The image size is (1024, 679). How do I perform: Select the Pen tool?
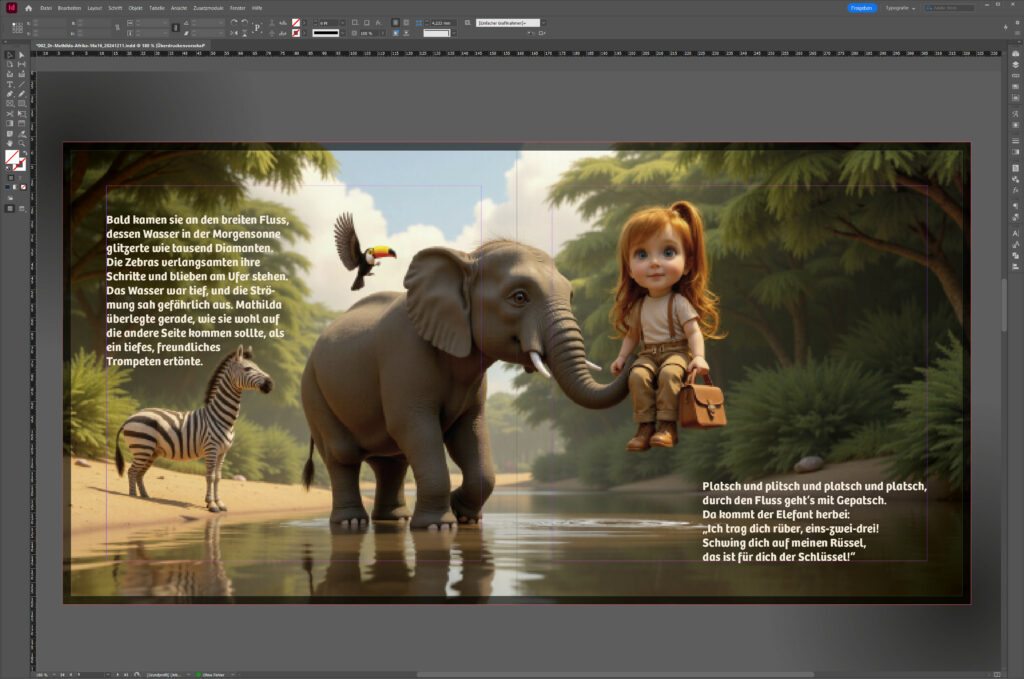tap(10, 94)
